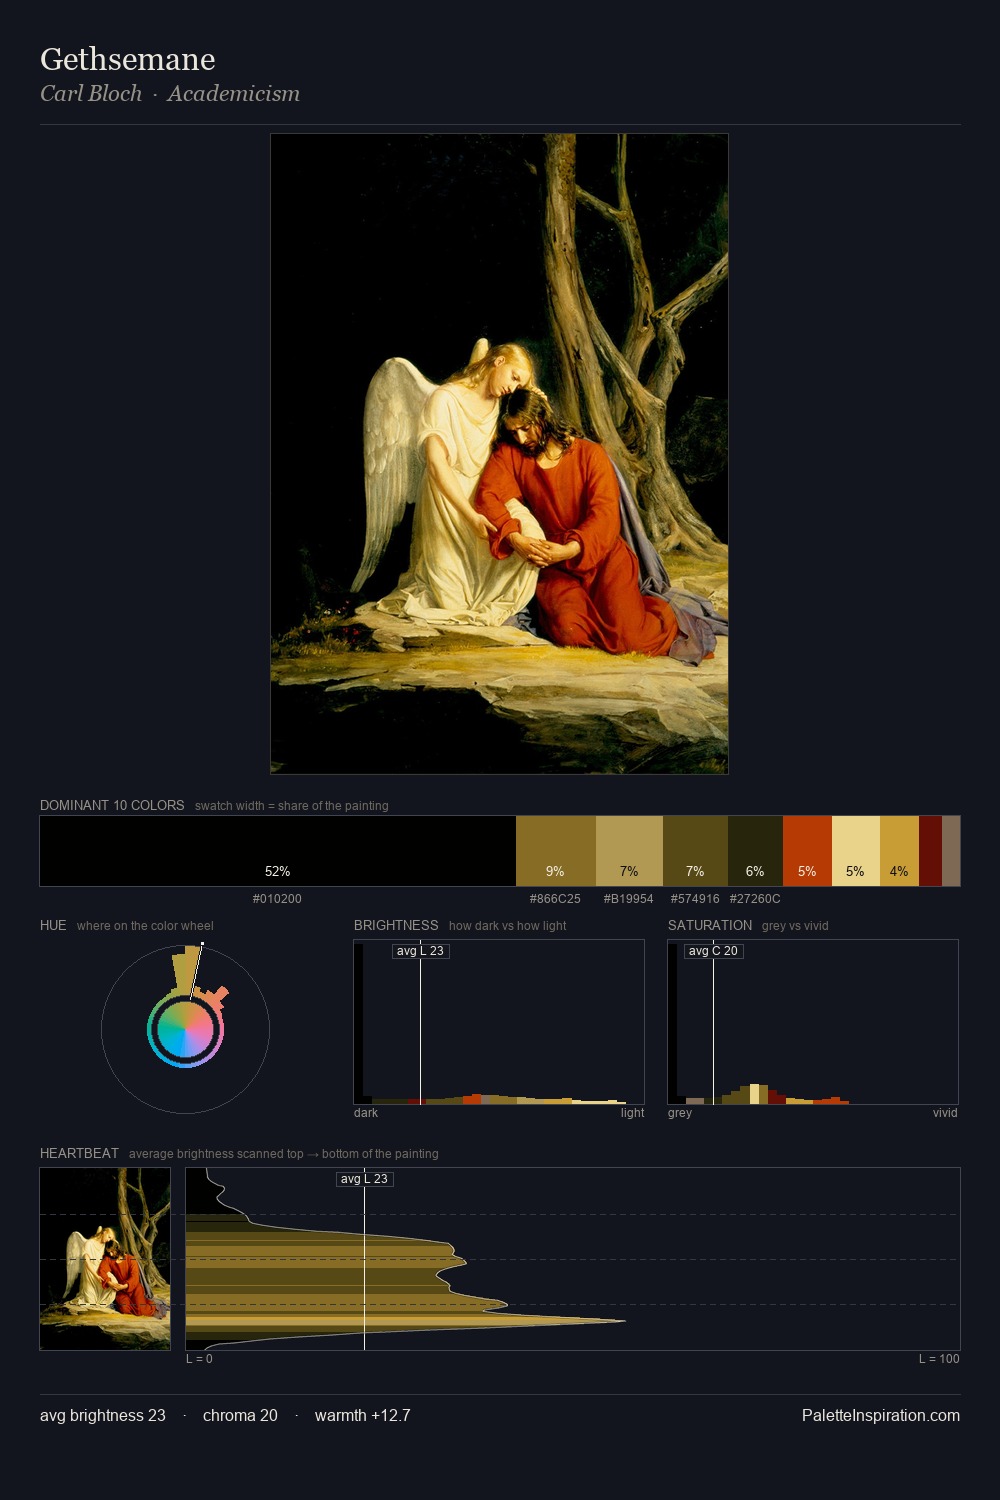The height and width of the screenshot is (1500, 1000).
Task: Click the 'vivid' axis label
Action: pyautogui.click(x=945, y=1113)
